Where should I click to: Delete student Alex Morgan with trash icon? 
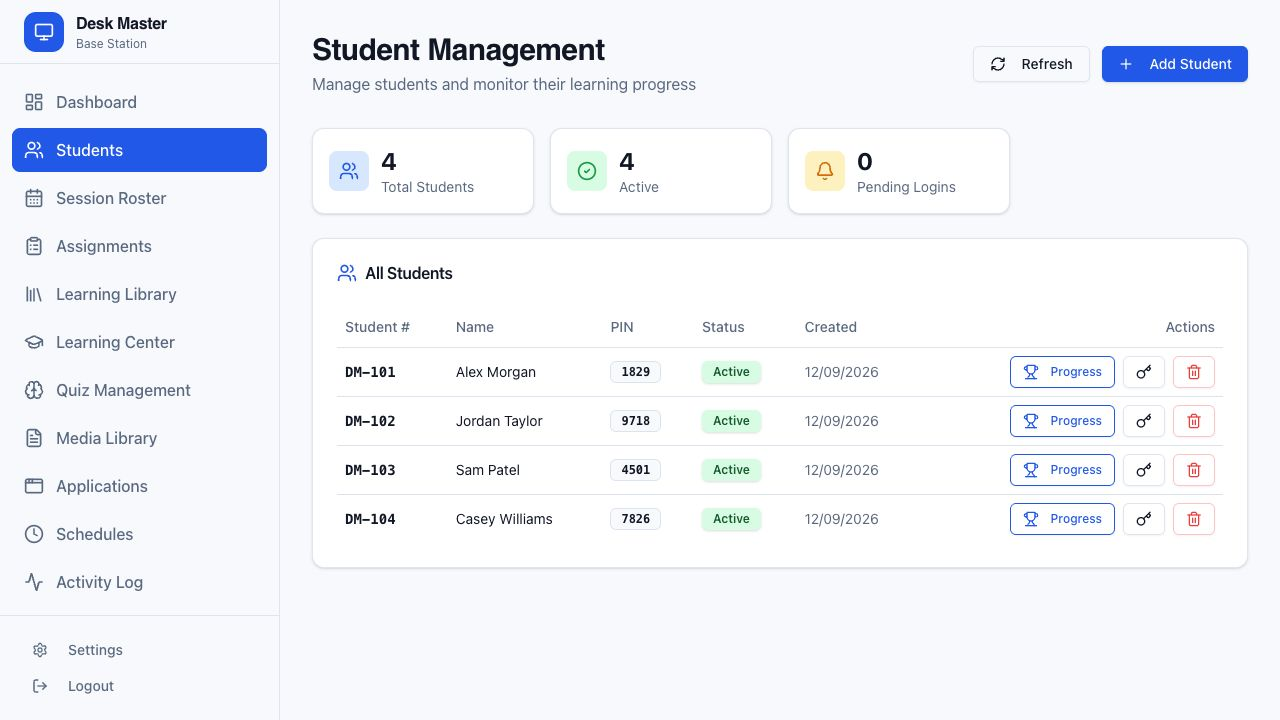click(x=1194, y=372)
